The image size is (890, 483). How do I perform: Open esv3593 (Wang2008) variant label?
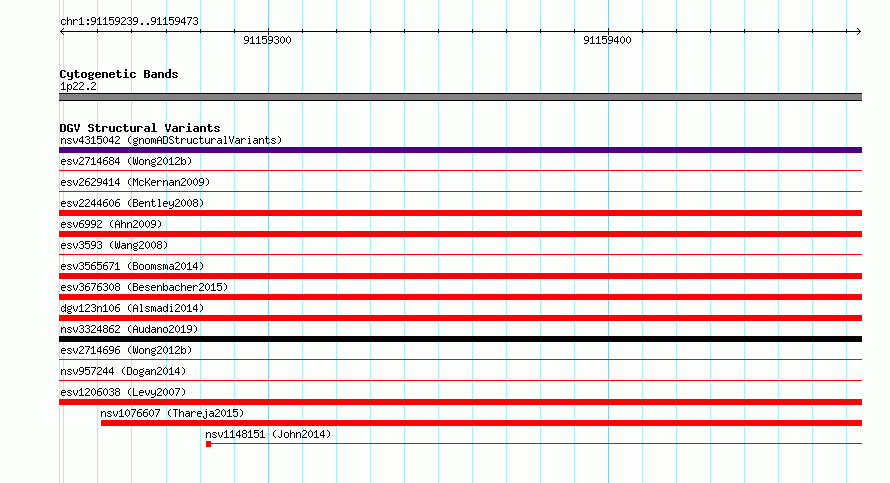click(114, 245)
